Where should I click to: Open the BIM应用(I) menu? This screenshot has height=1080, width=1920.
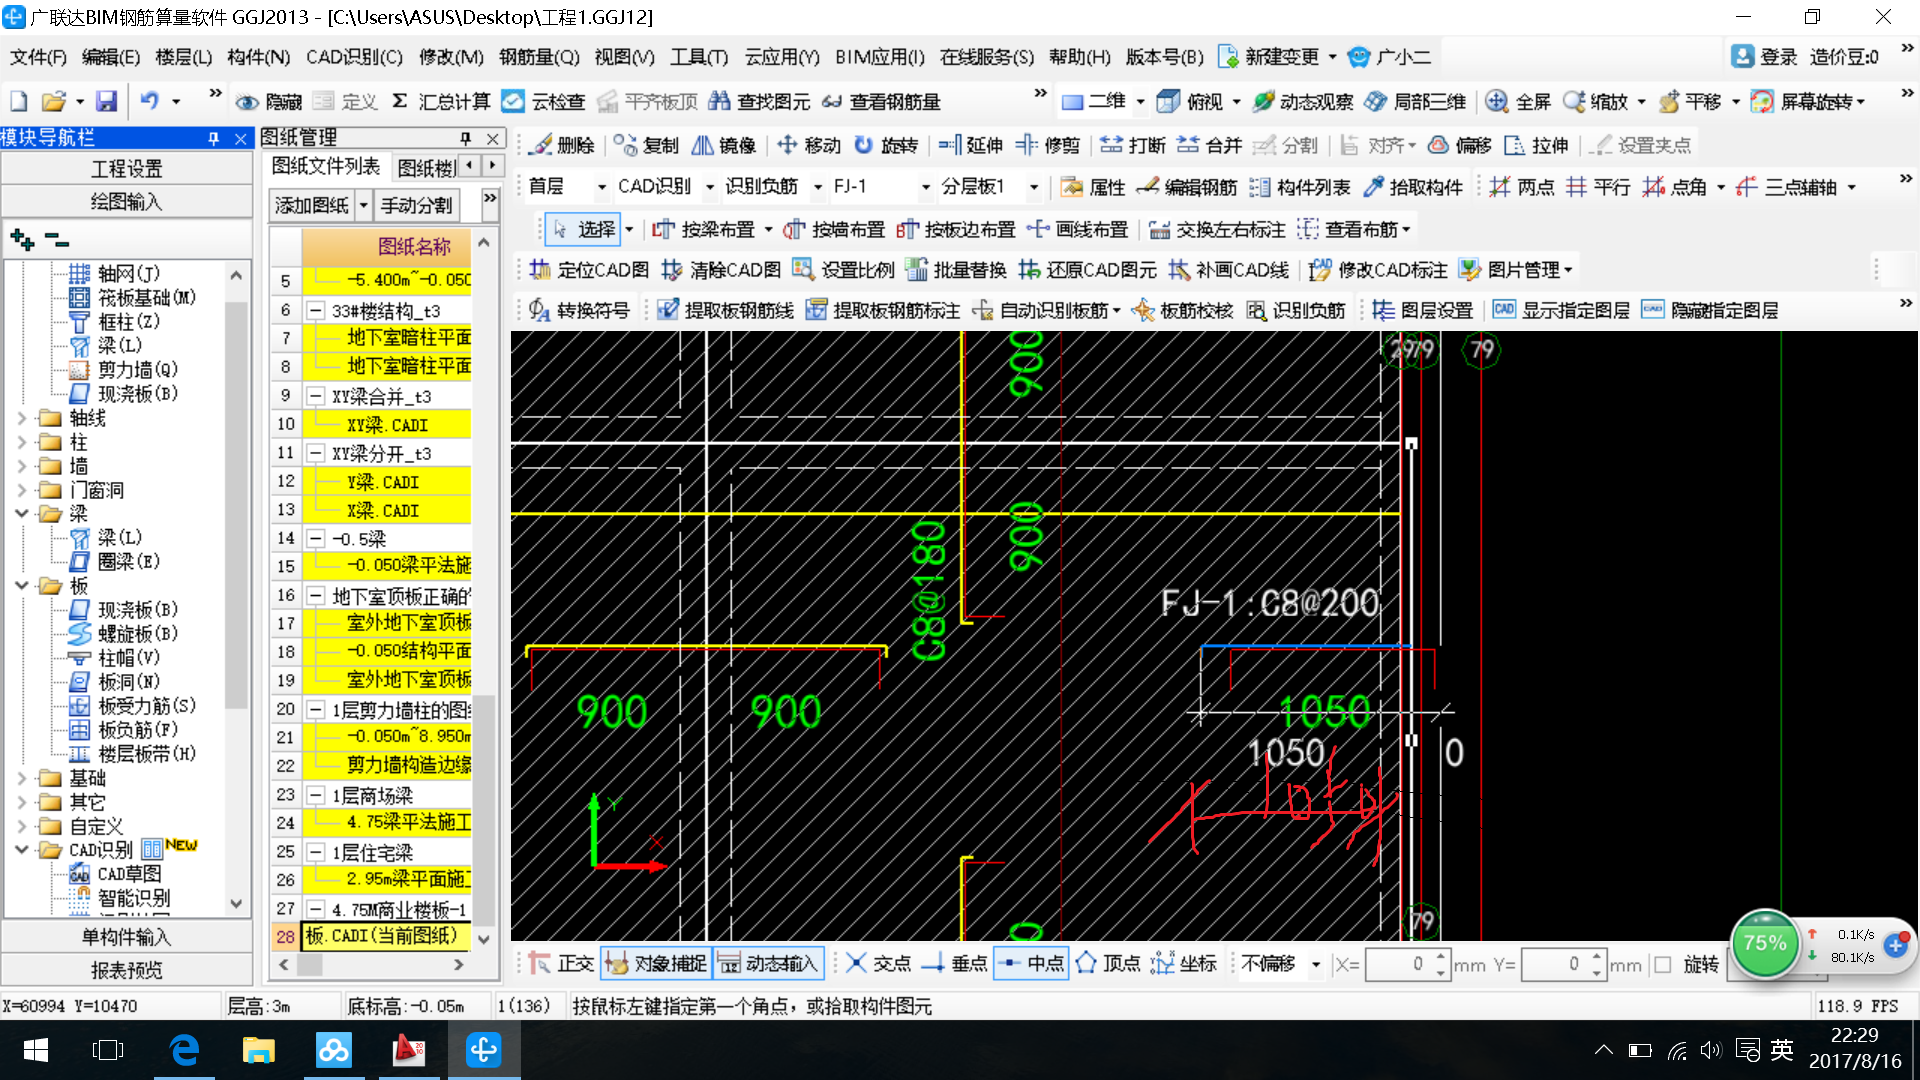click(x=880, y=57)
